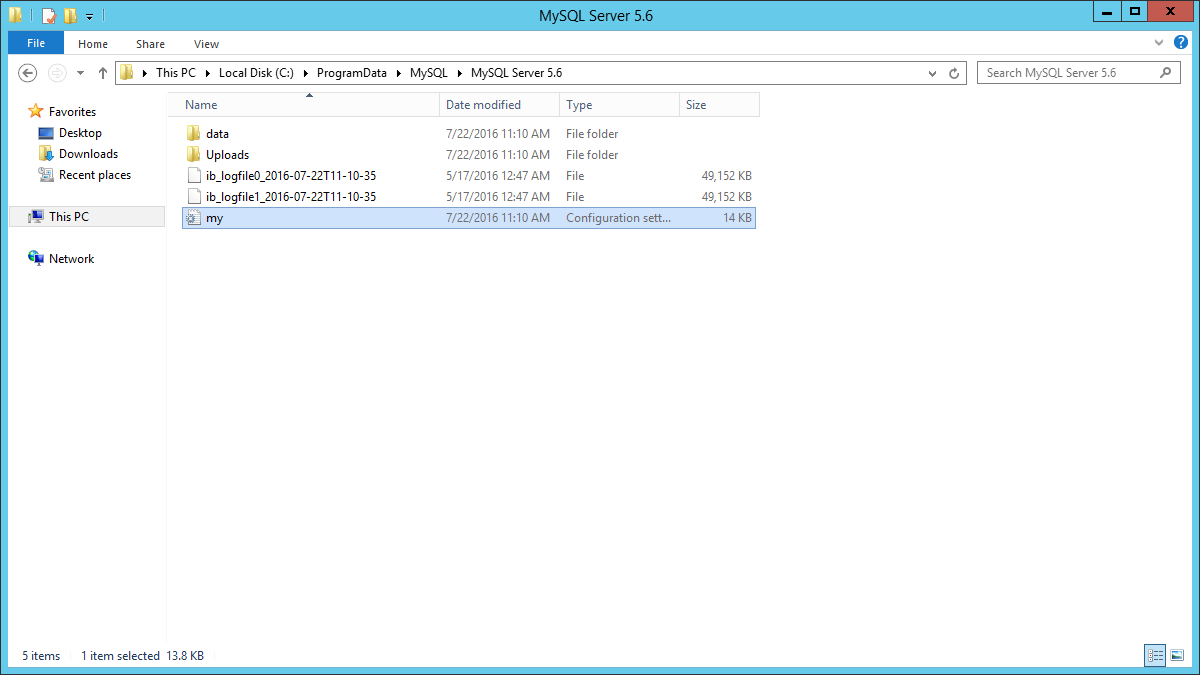The width and height of the screenshot is (1200, 675).
Task: Refresh the current folder view
Action: [x=954, y=73]
